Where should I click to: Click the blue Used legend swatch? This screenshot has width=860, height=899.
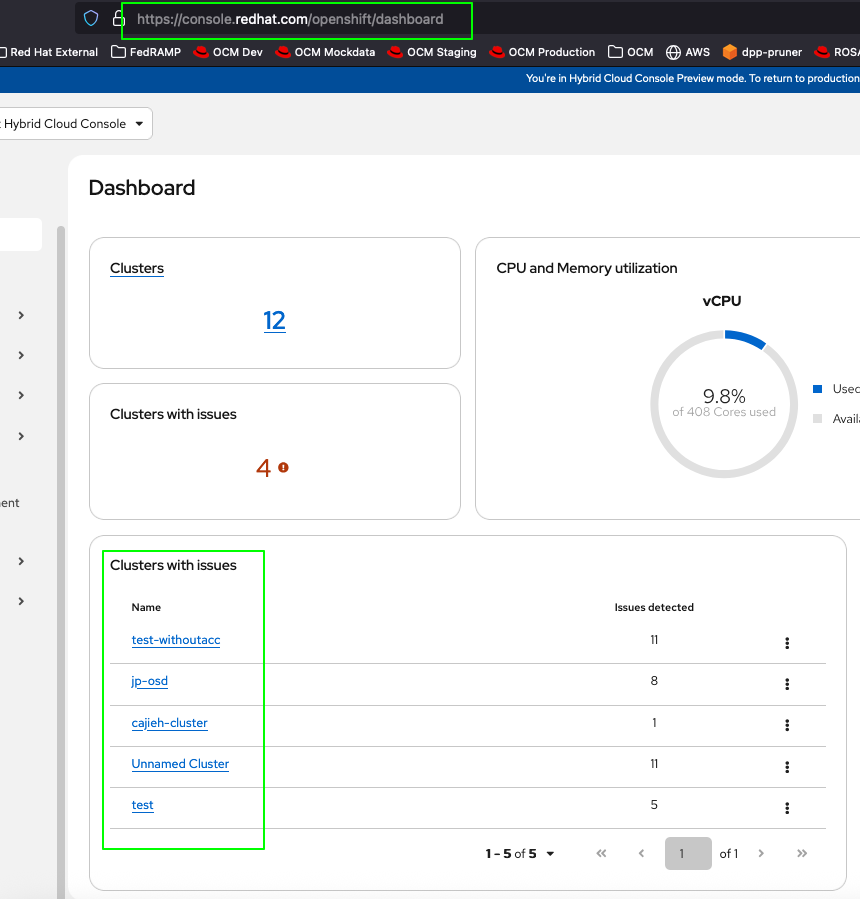pos(818,389)
